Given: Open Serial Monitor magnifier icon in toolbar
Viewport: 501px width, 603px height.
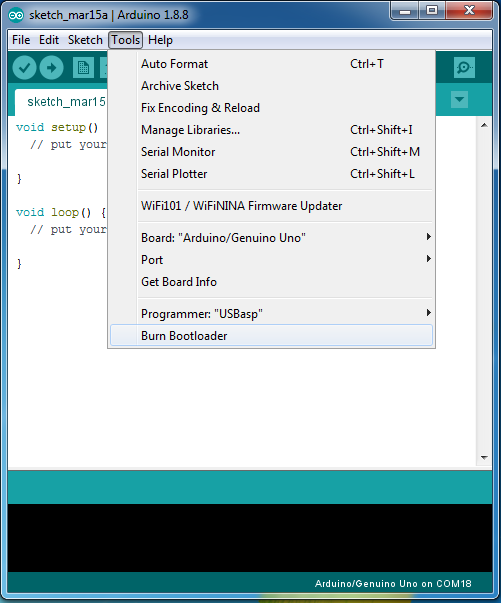Looking at the screenshot, I should pyautogui.click(x=464, y=68).
